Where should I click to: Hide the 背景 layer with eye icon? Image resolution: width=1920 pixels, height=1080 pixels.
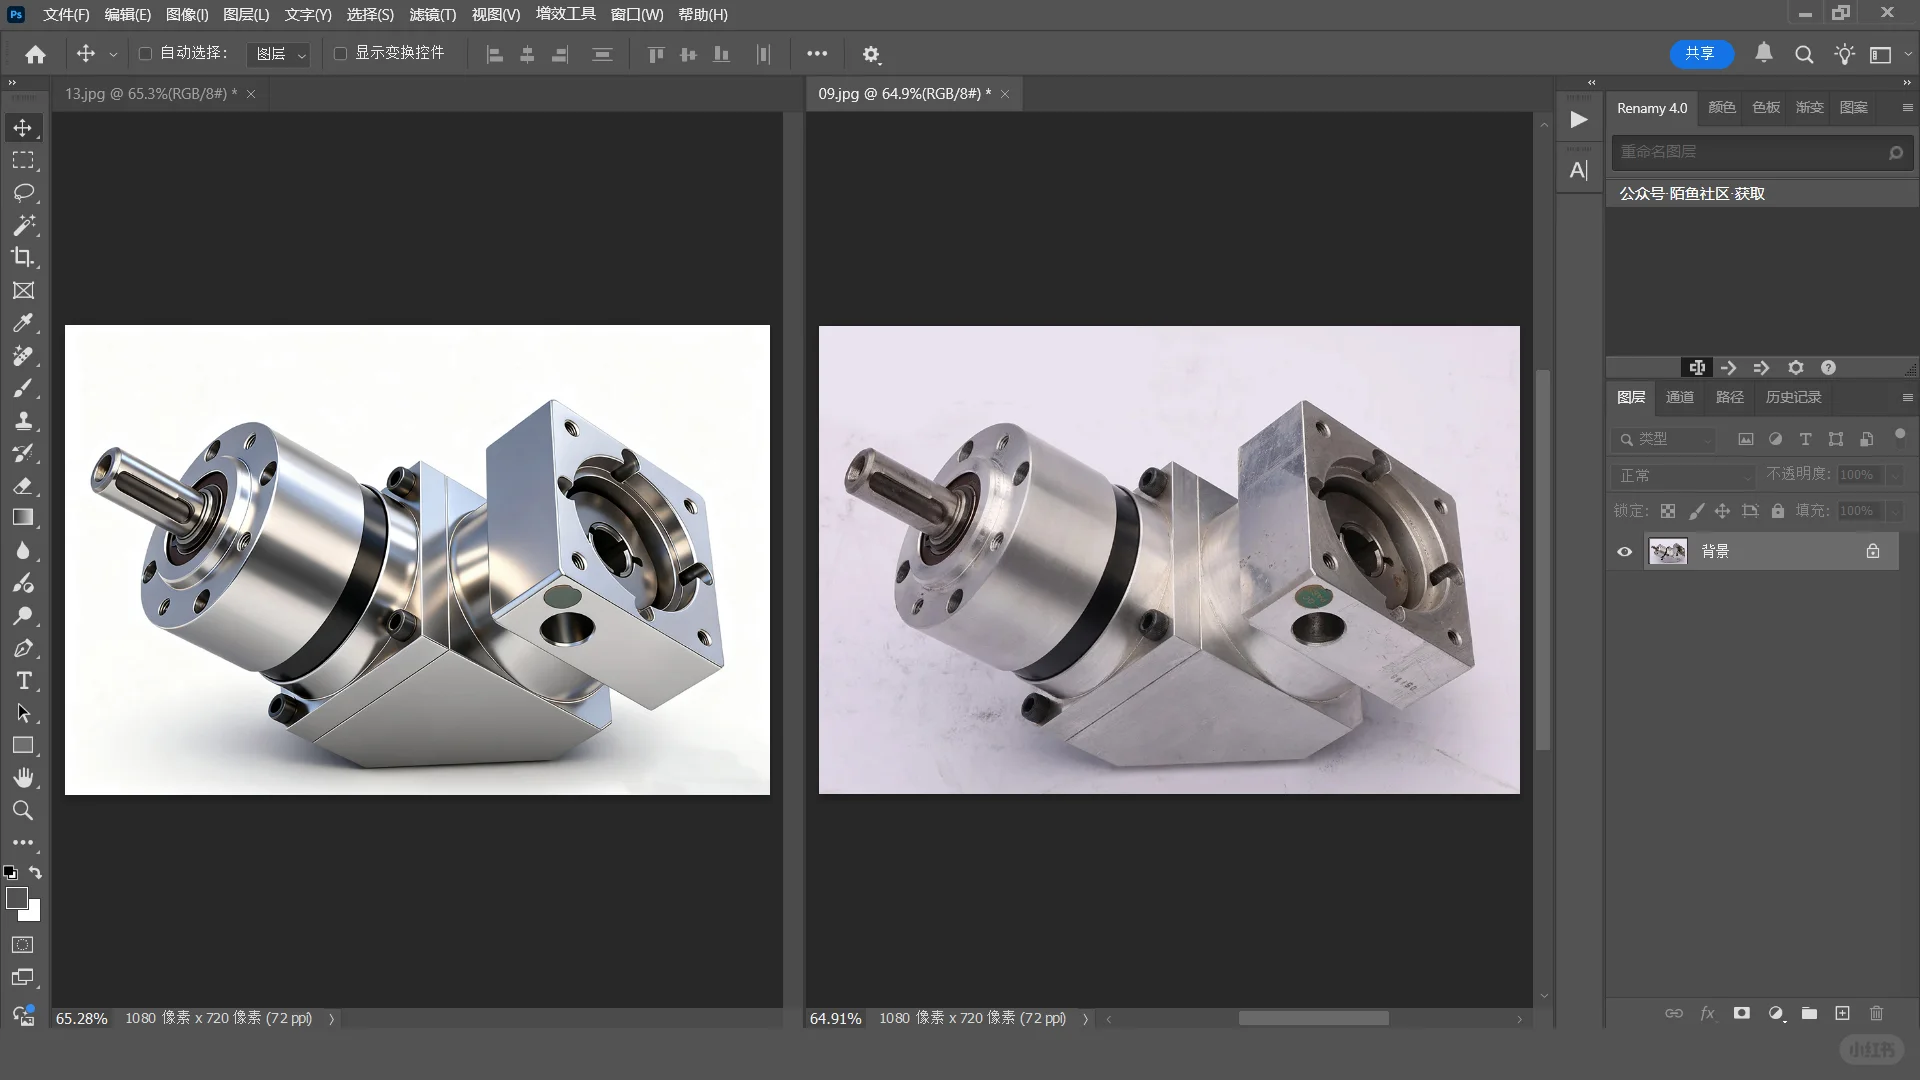click(1624, 551)
